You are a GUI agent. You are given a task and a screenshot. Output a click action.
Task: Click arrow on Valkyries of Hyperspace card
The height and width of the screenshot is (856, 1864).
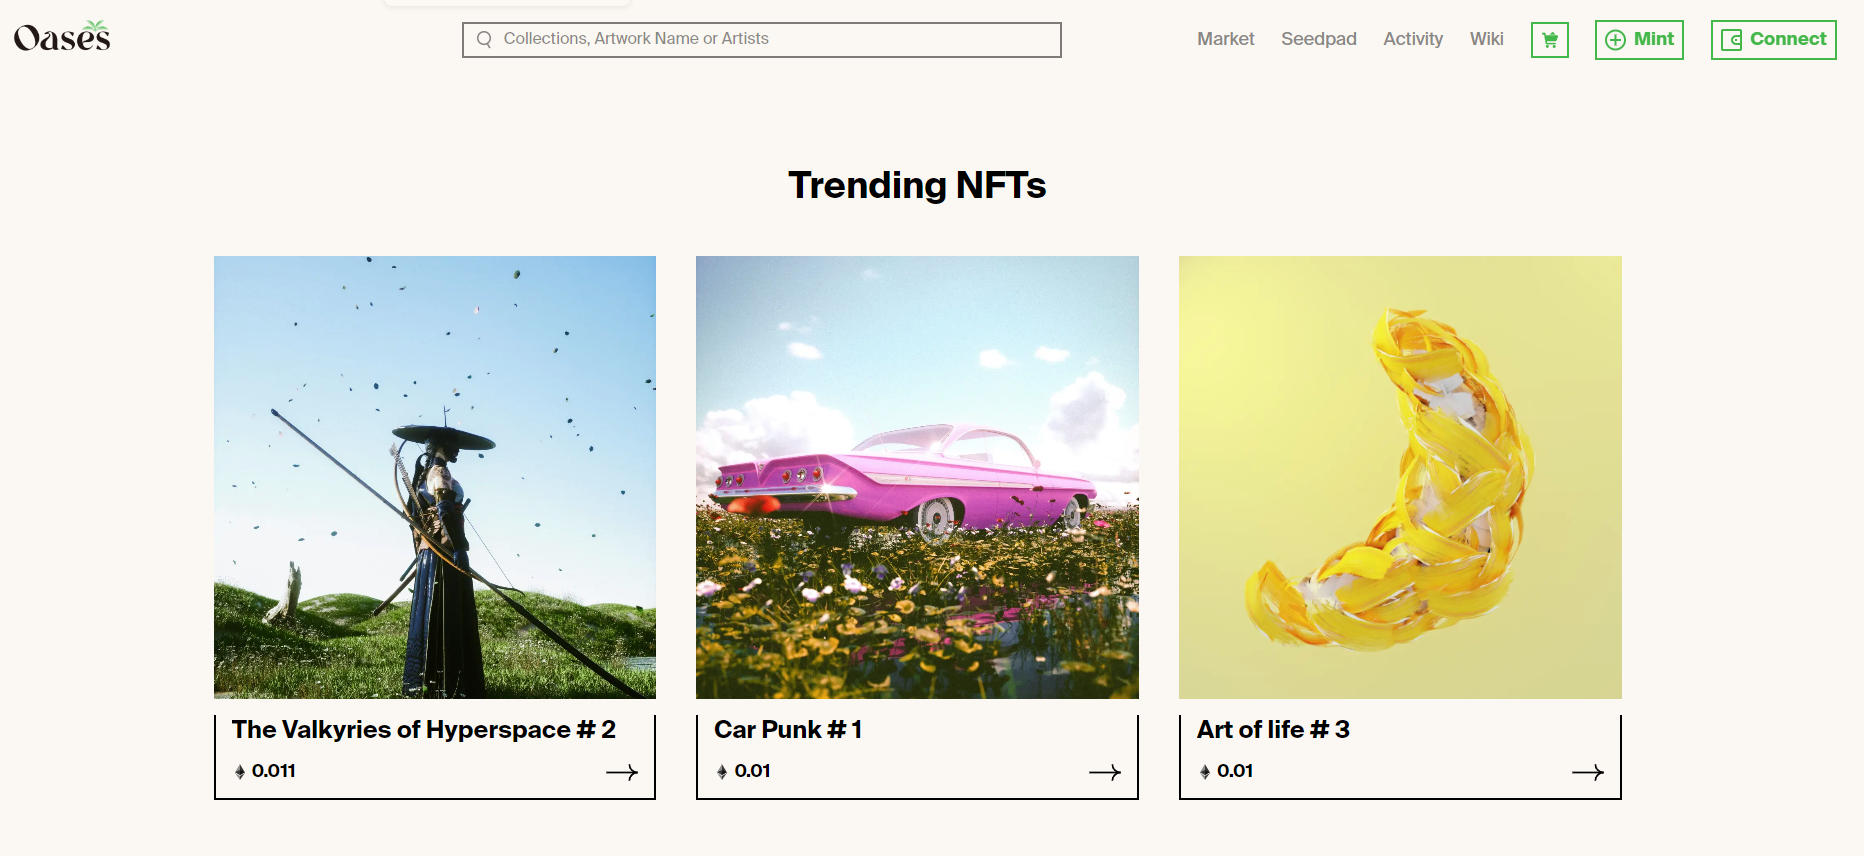[621, 772]
